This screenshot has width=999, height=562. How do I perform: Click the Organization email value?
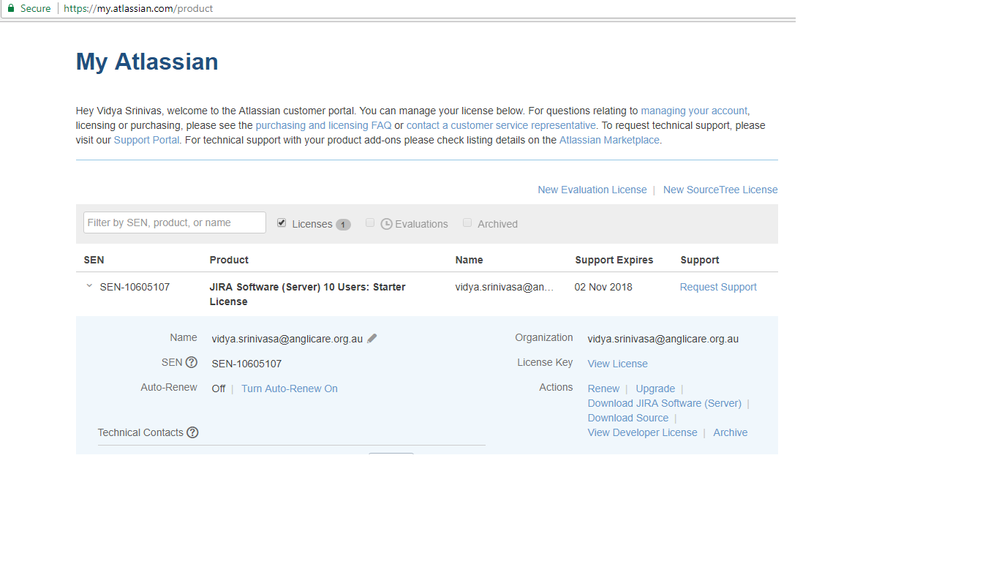click(x=663, y=338)
